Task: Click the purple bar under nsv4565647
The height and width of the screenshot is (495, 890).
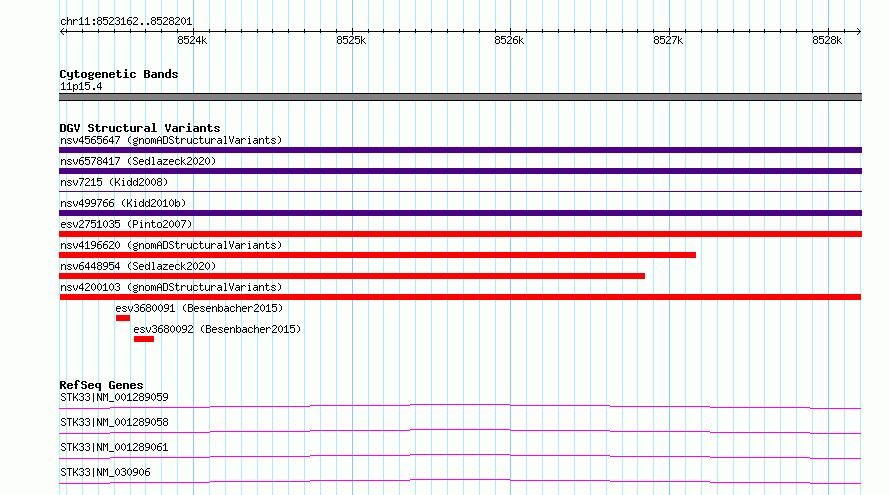Action: click(x=460, y=150)
